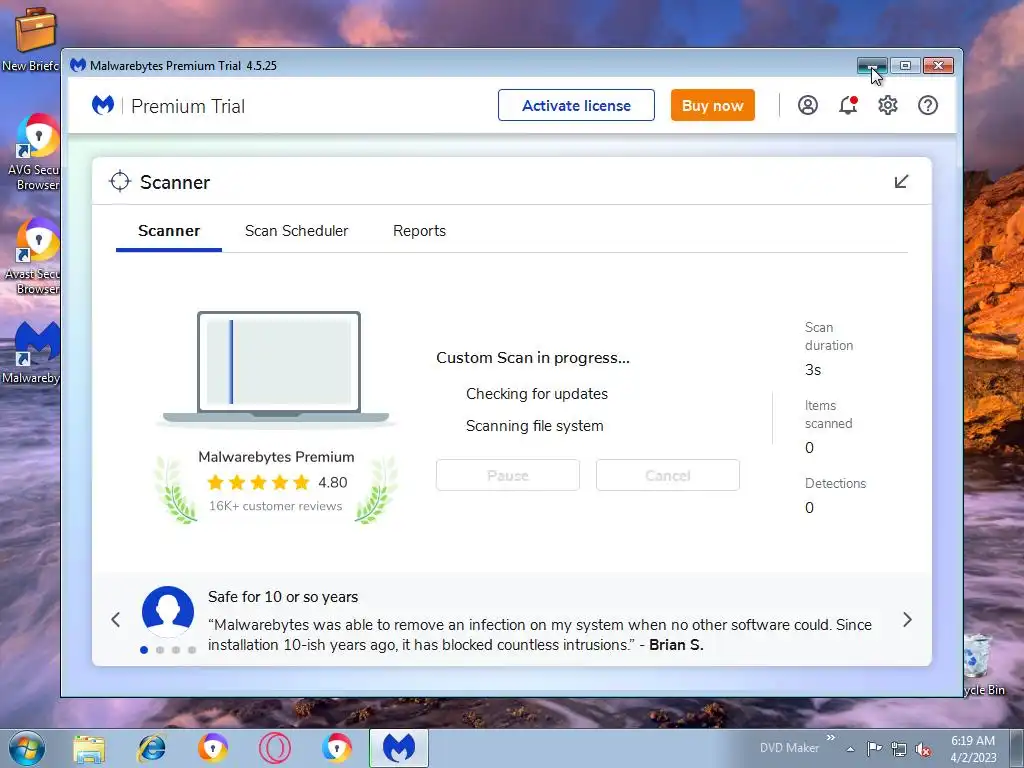Click the Checking for updates step
This screenshot has width=1024, height=768.
tap(537, 394)
